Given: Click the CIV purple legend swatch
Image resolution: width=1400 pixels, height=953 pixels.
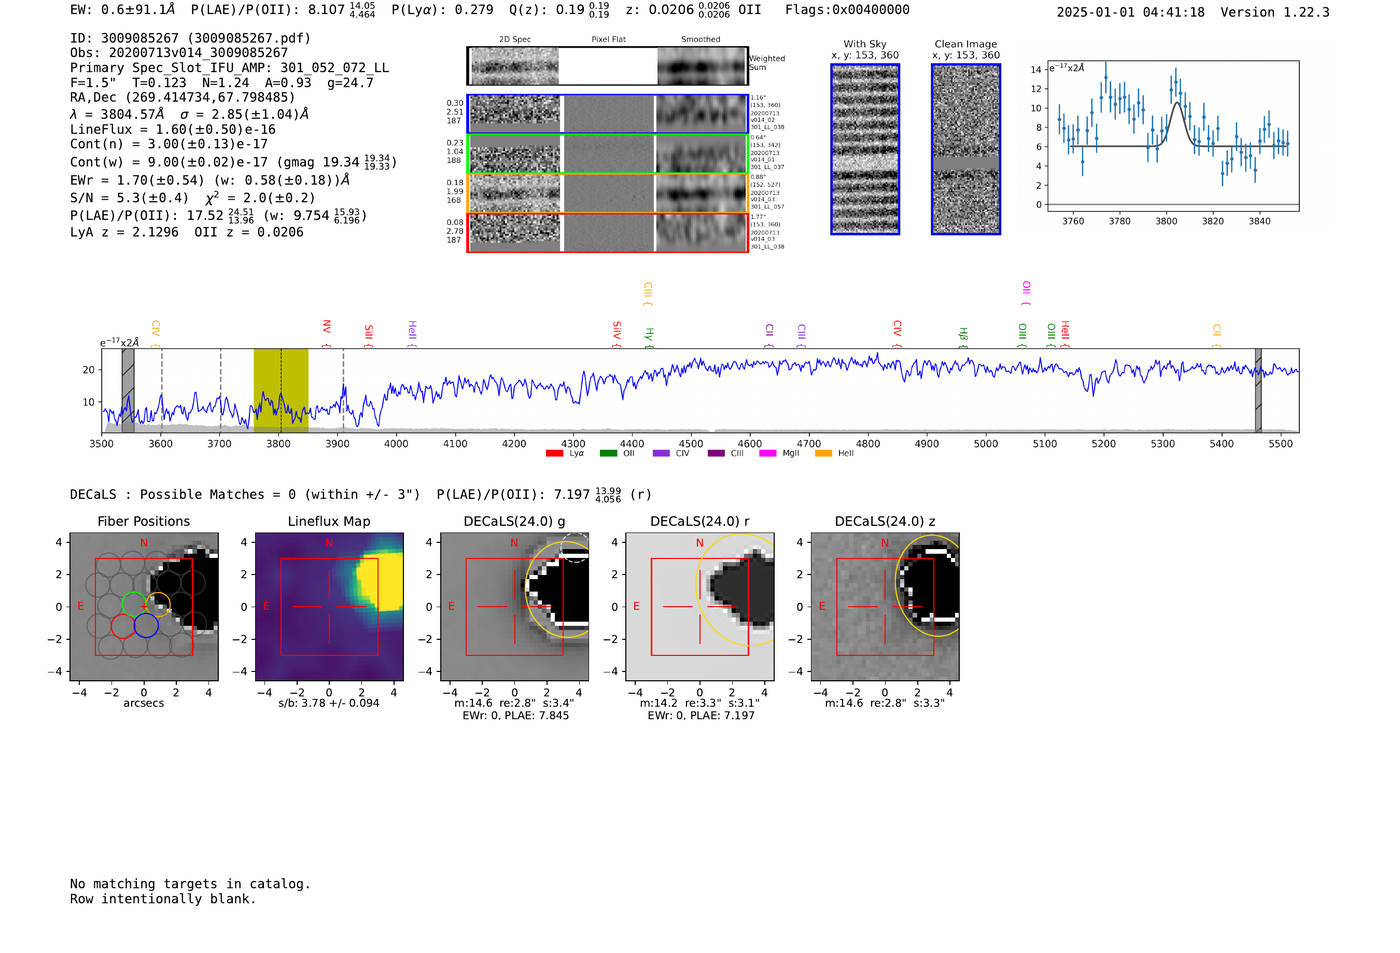Looking at the screenshot, I should click(x=661, y=454).
